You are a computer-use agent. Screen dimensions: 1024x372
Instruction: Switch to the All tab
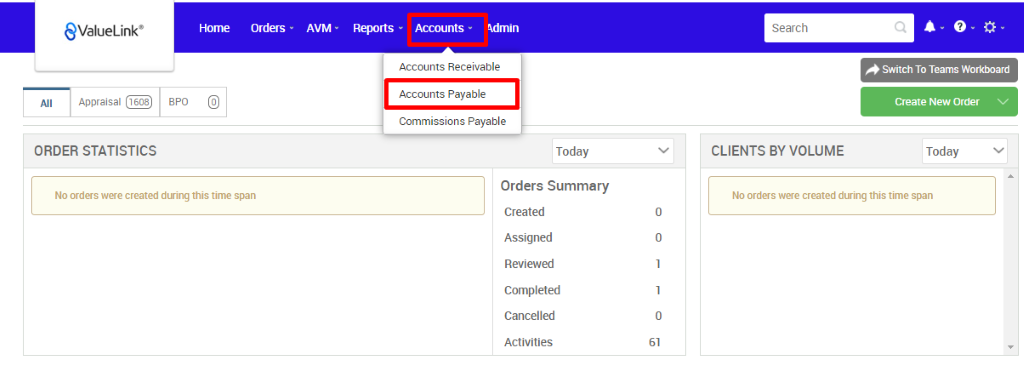[x=46, y=102]
